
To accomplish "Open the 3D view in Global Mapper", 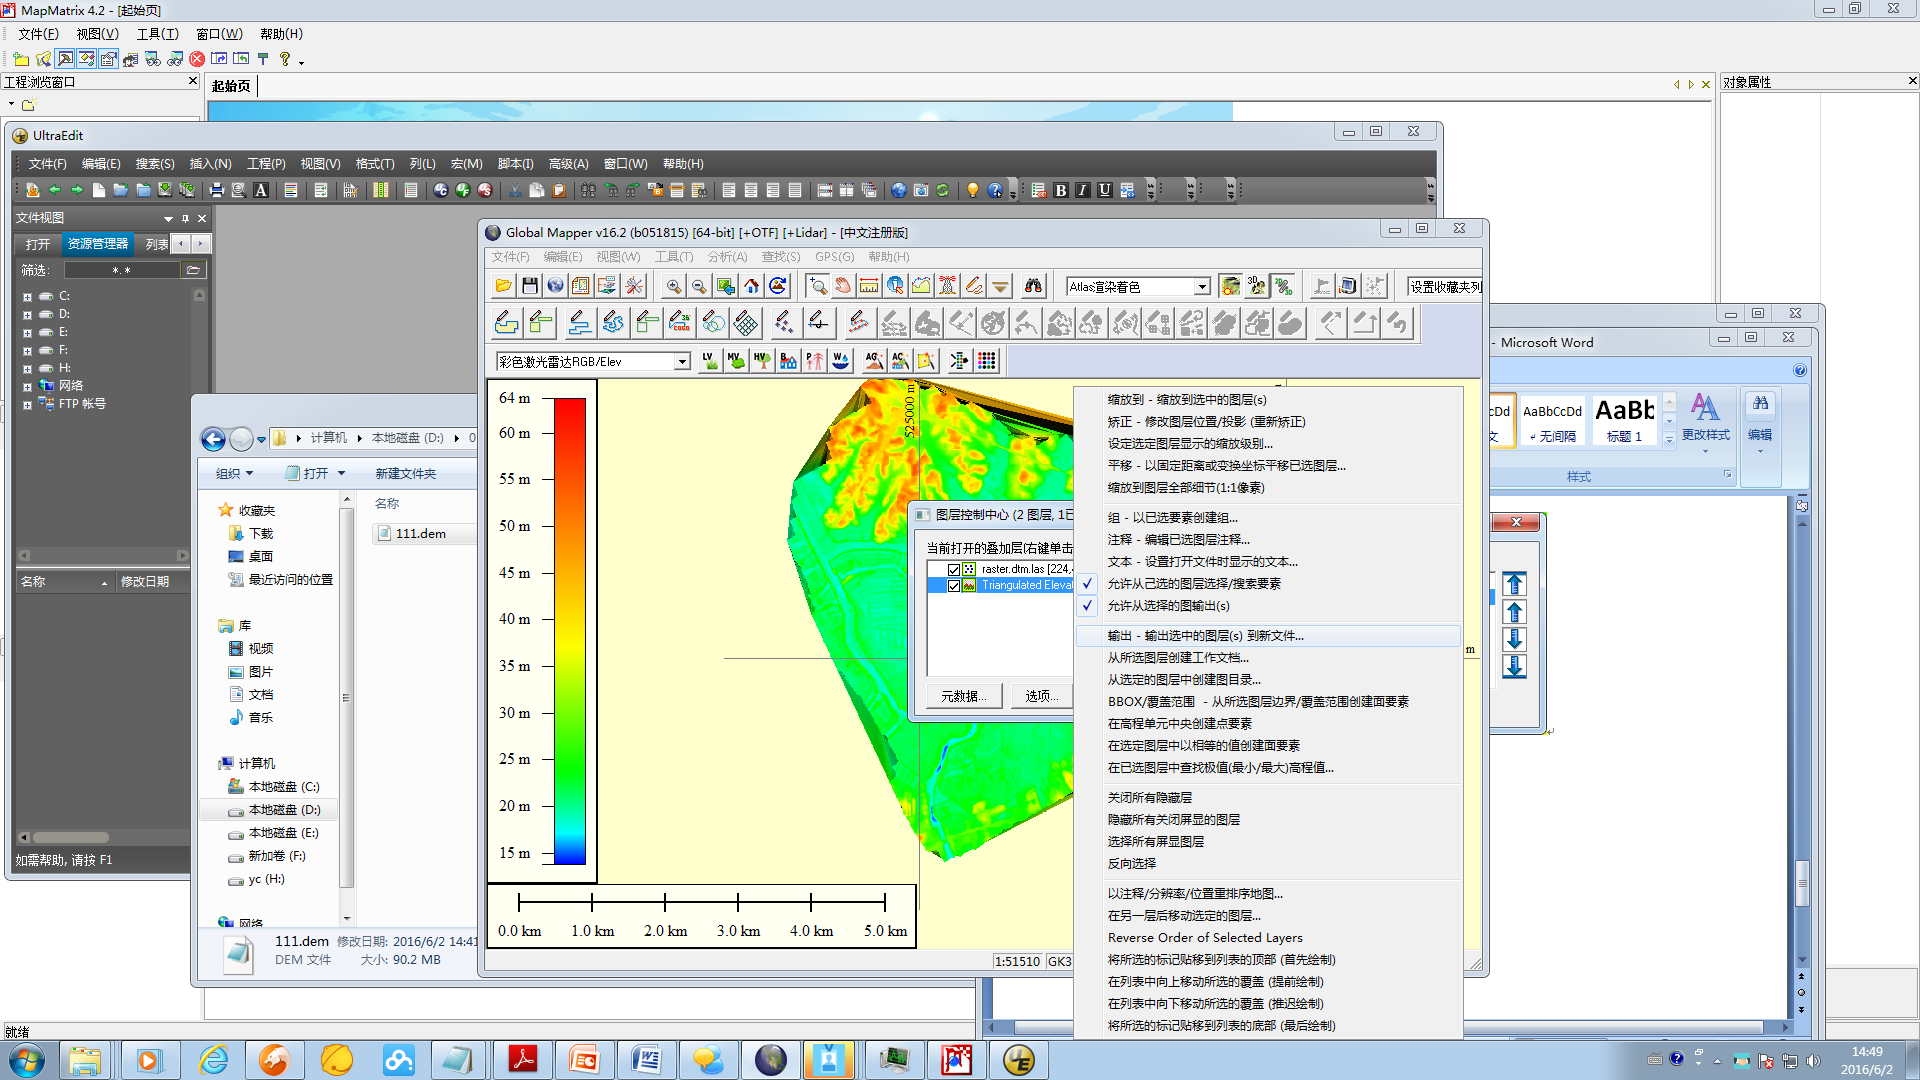I will pos(1255,286).
